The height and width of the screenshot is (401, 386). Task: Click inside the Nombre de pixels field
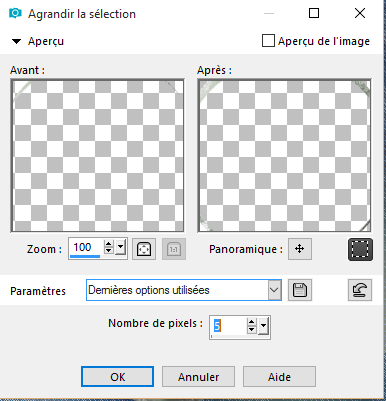click(x=228, y=326)
